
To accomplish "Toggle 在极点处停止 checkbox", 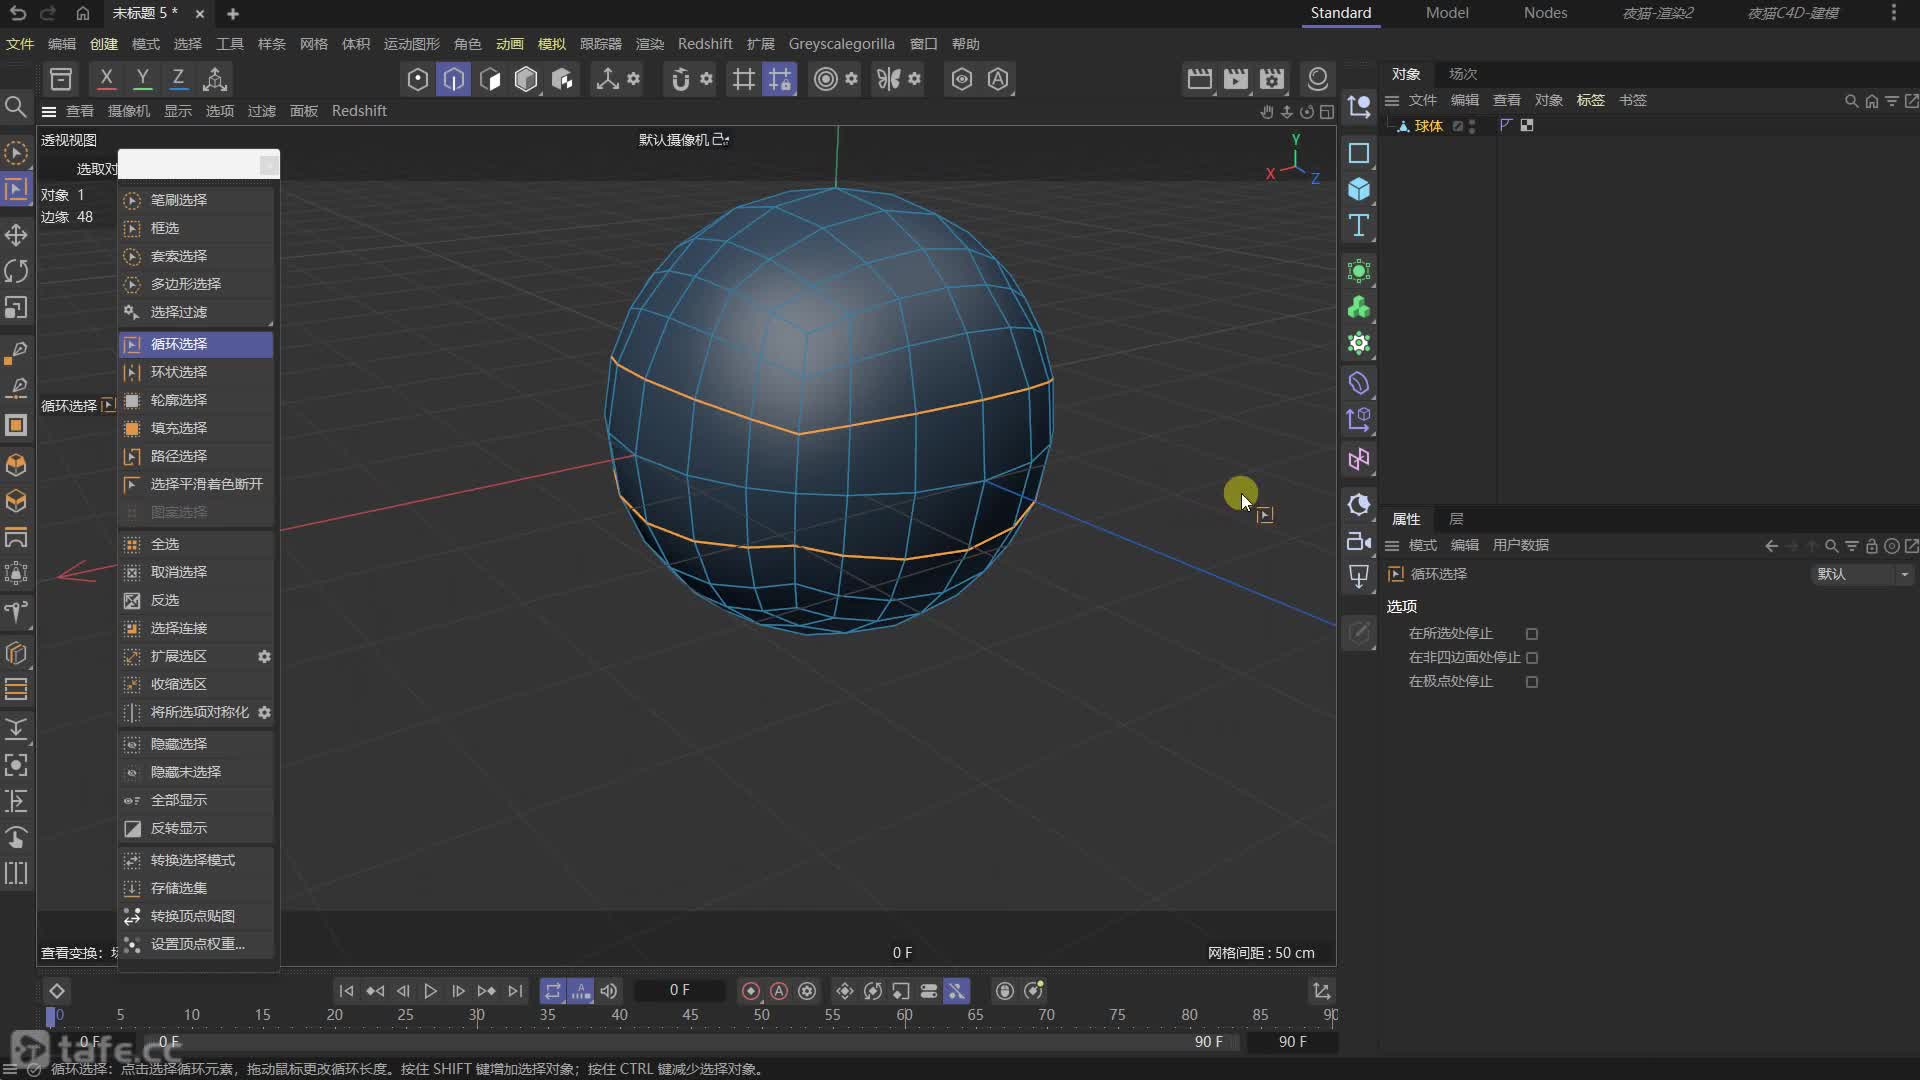I will click(x=1532, y=682).
